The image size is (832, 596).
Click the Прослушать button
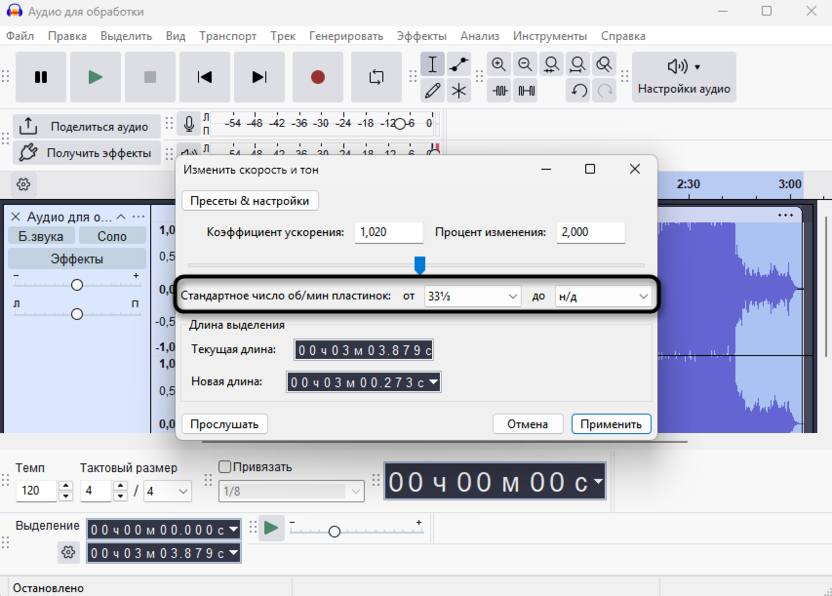pyautogui.click(x=225, y=424)
